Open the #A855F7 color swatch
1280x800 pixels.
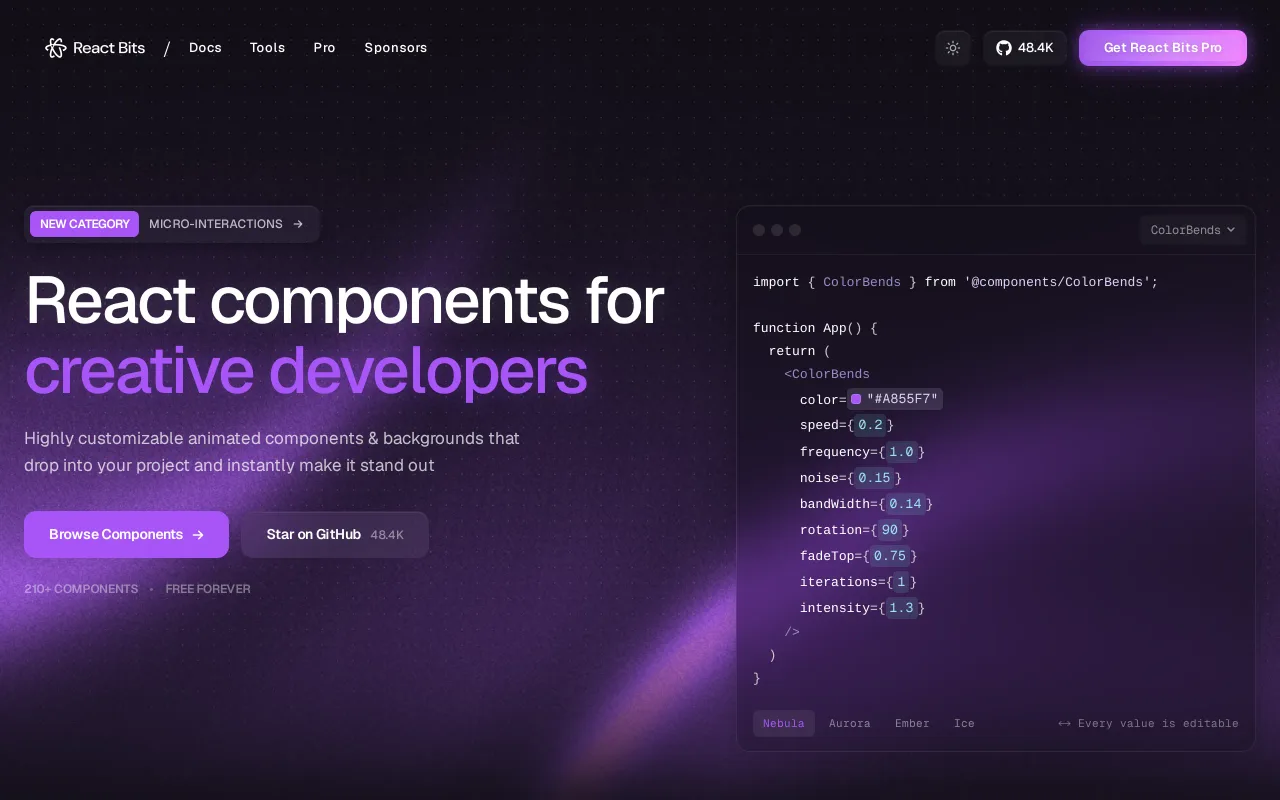pos(856,399)
